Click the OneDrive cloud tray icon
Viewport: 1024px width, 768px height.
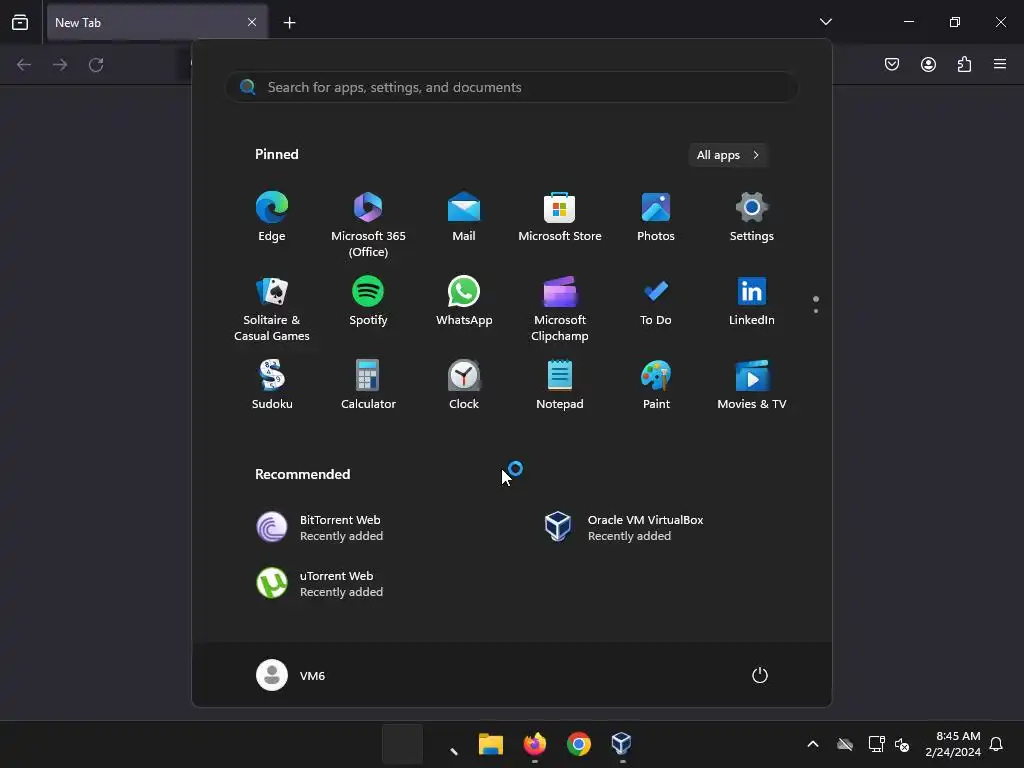click(845, 744)
